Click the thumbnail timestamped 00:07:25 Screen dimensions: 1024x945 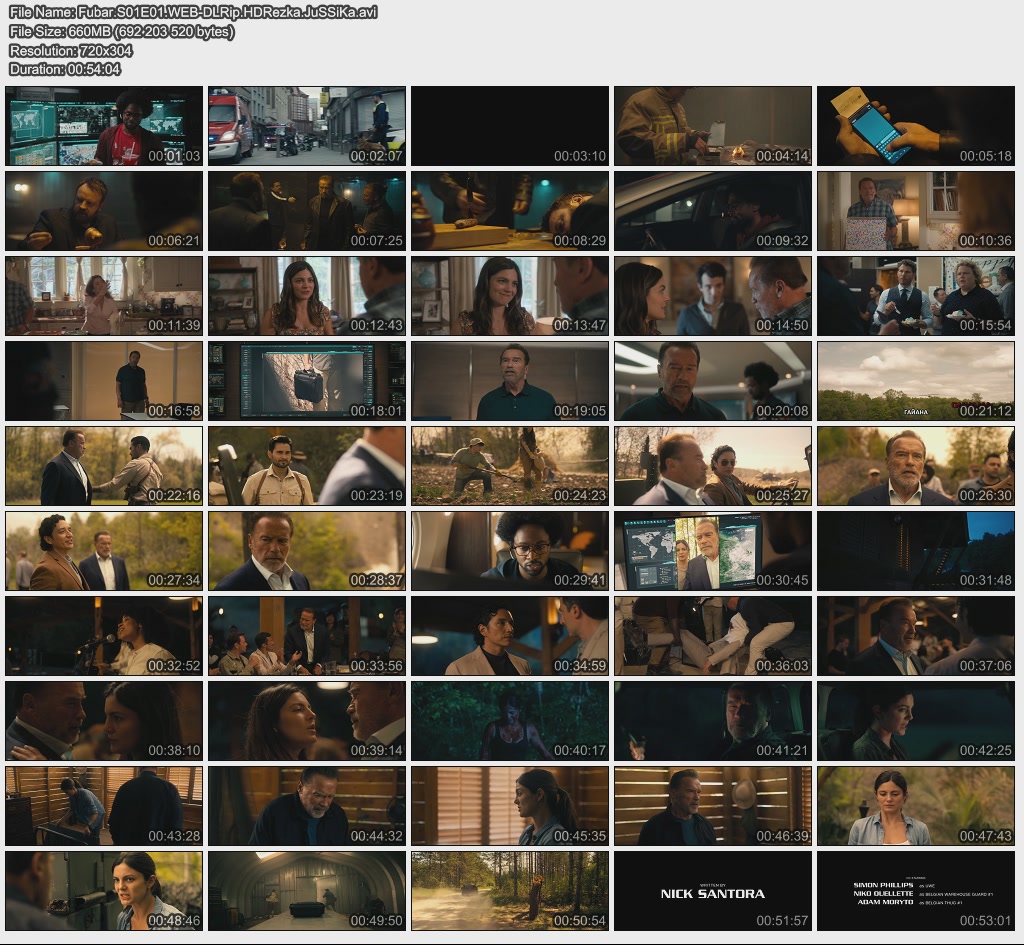coord(307,211)
